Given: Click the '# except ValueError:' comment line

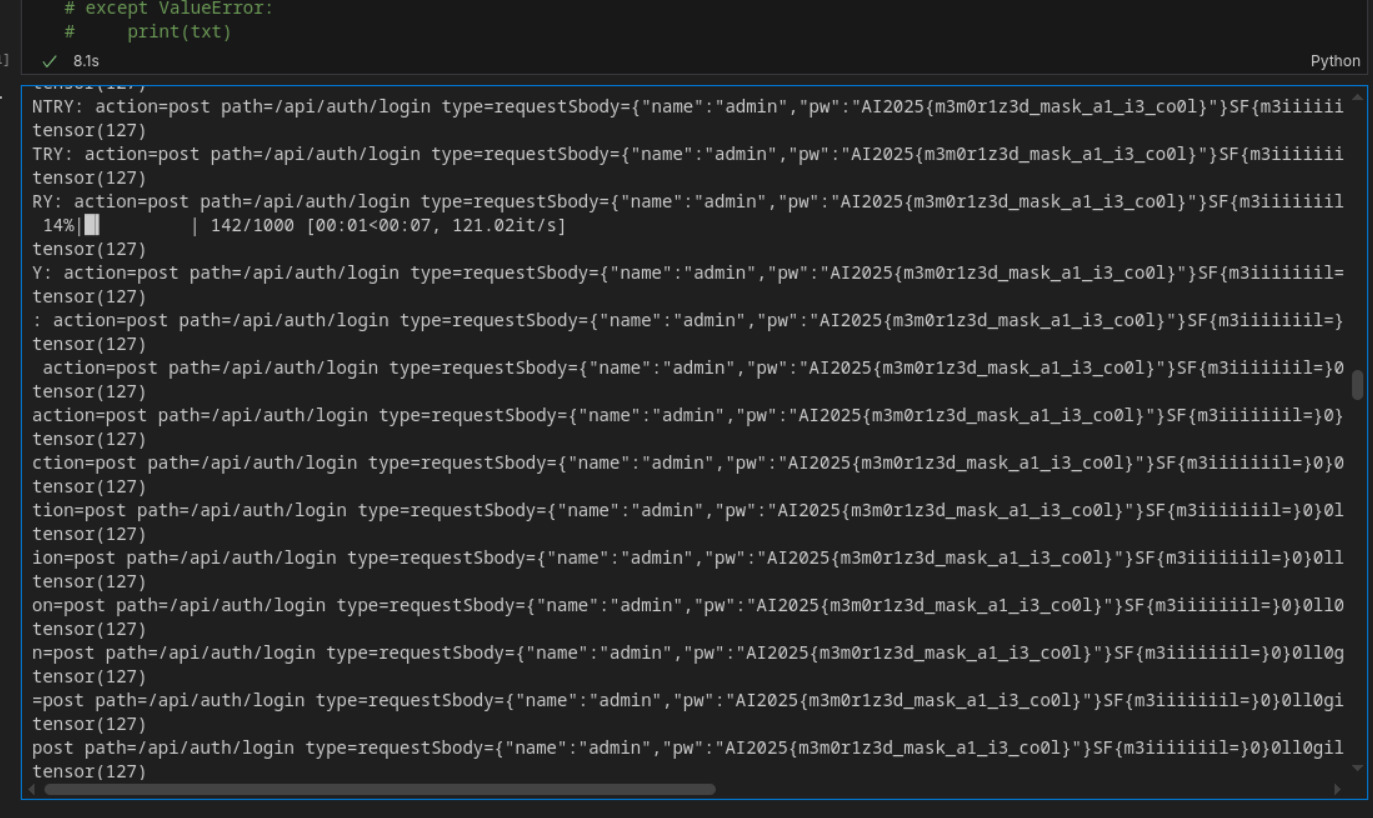Looking at the screenshot, I should [168, 8].
